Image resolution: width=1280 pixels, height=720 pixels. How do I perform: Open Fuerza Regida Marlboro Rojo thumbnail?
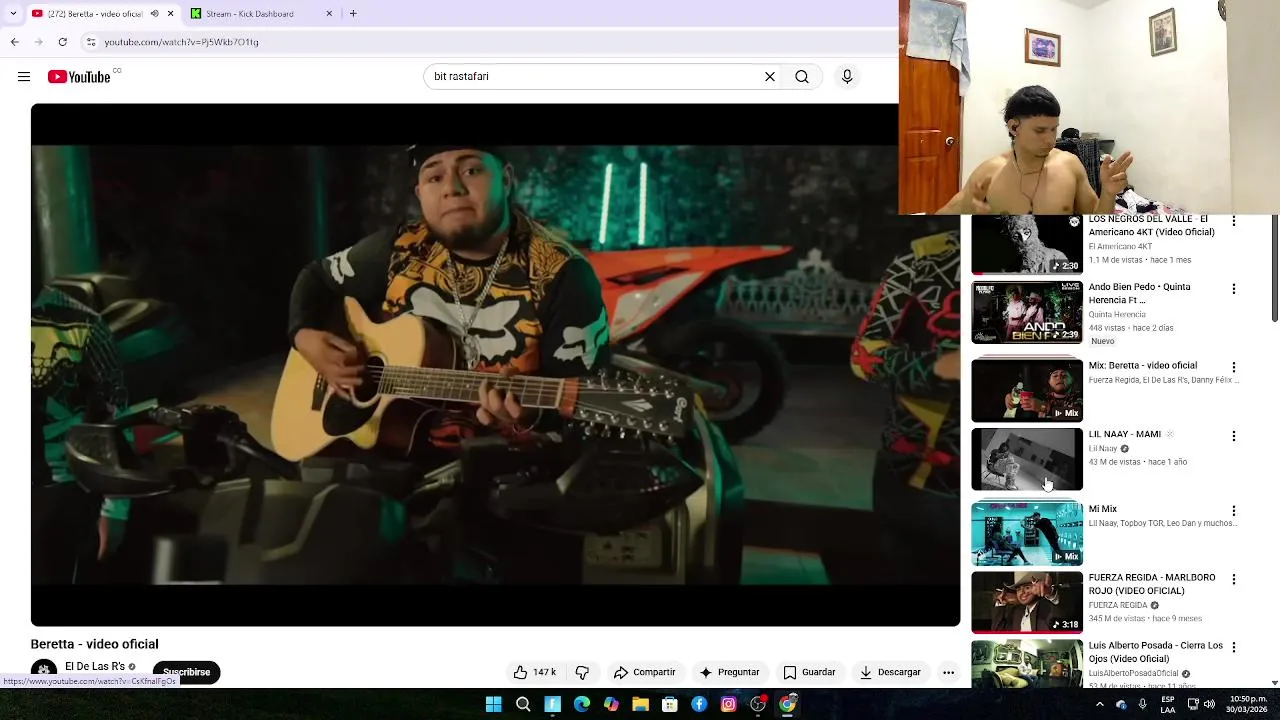[x=1027, y=602]
